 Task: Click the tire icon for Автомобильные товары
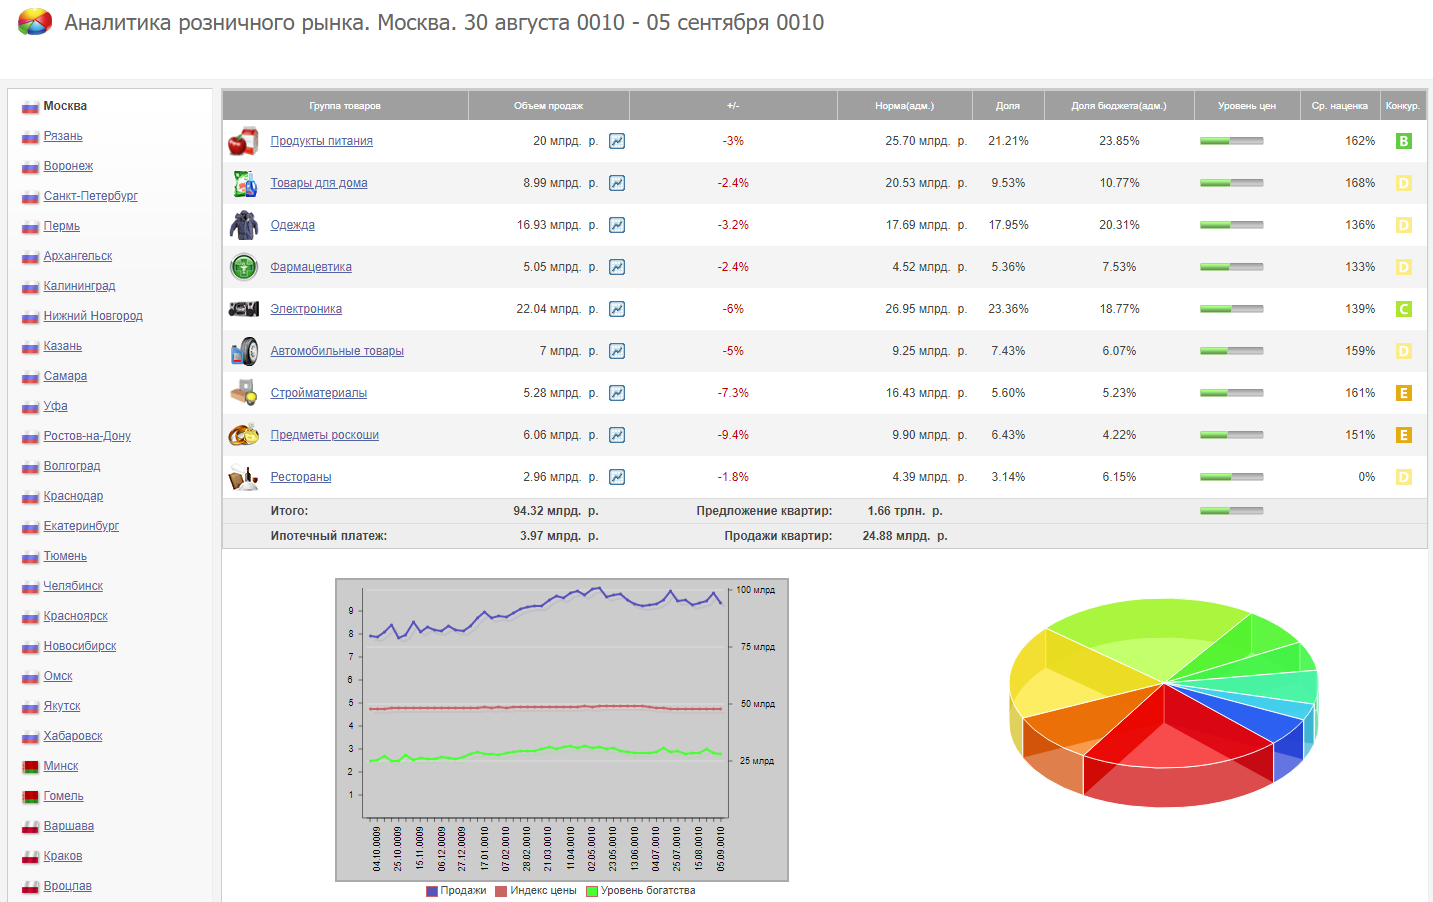tap(243, 351)
